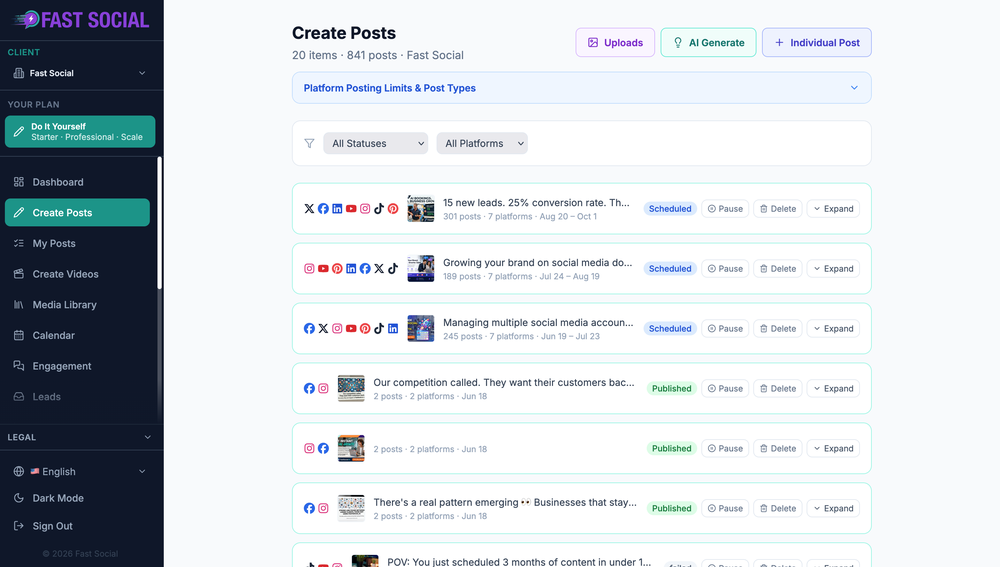Open Media Library
This screenshot has width=1000, height=567.
pyautogui.click(x=77, y=304)
